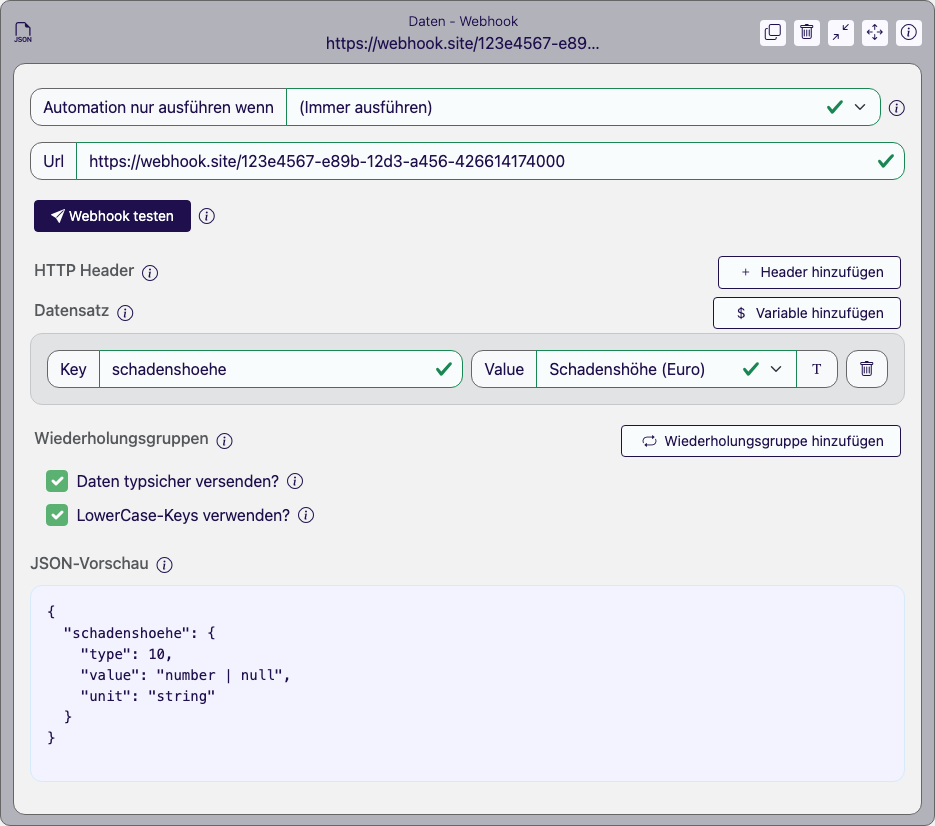935x826 pixels.
Task: Open the Schadenshöhe (Euro) value dropdown
Action: pyautogui.click(x=666, y=369)
